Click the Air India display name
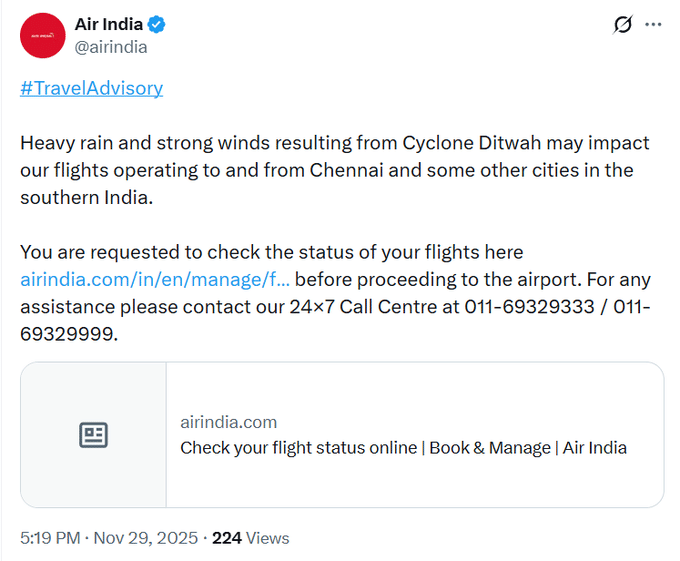Viewport: 680px width, 561px height. [x=109, y=25]
